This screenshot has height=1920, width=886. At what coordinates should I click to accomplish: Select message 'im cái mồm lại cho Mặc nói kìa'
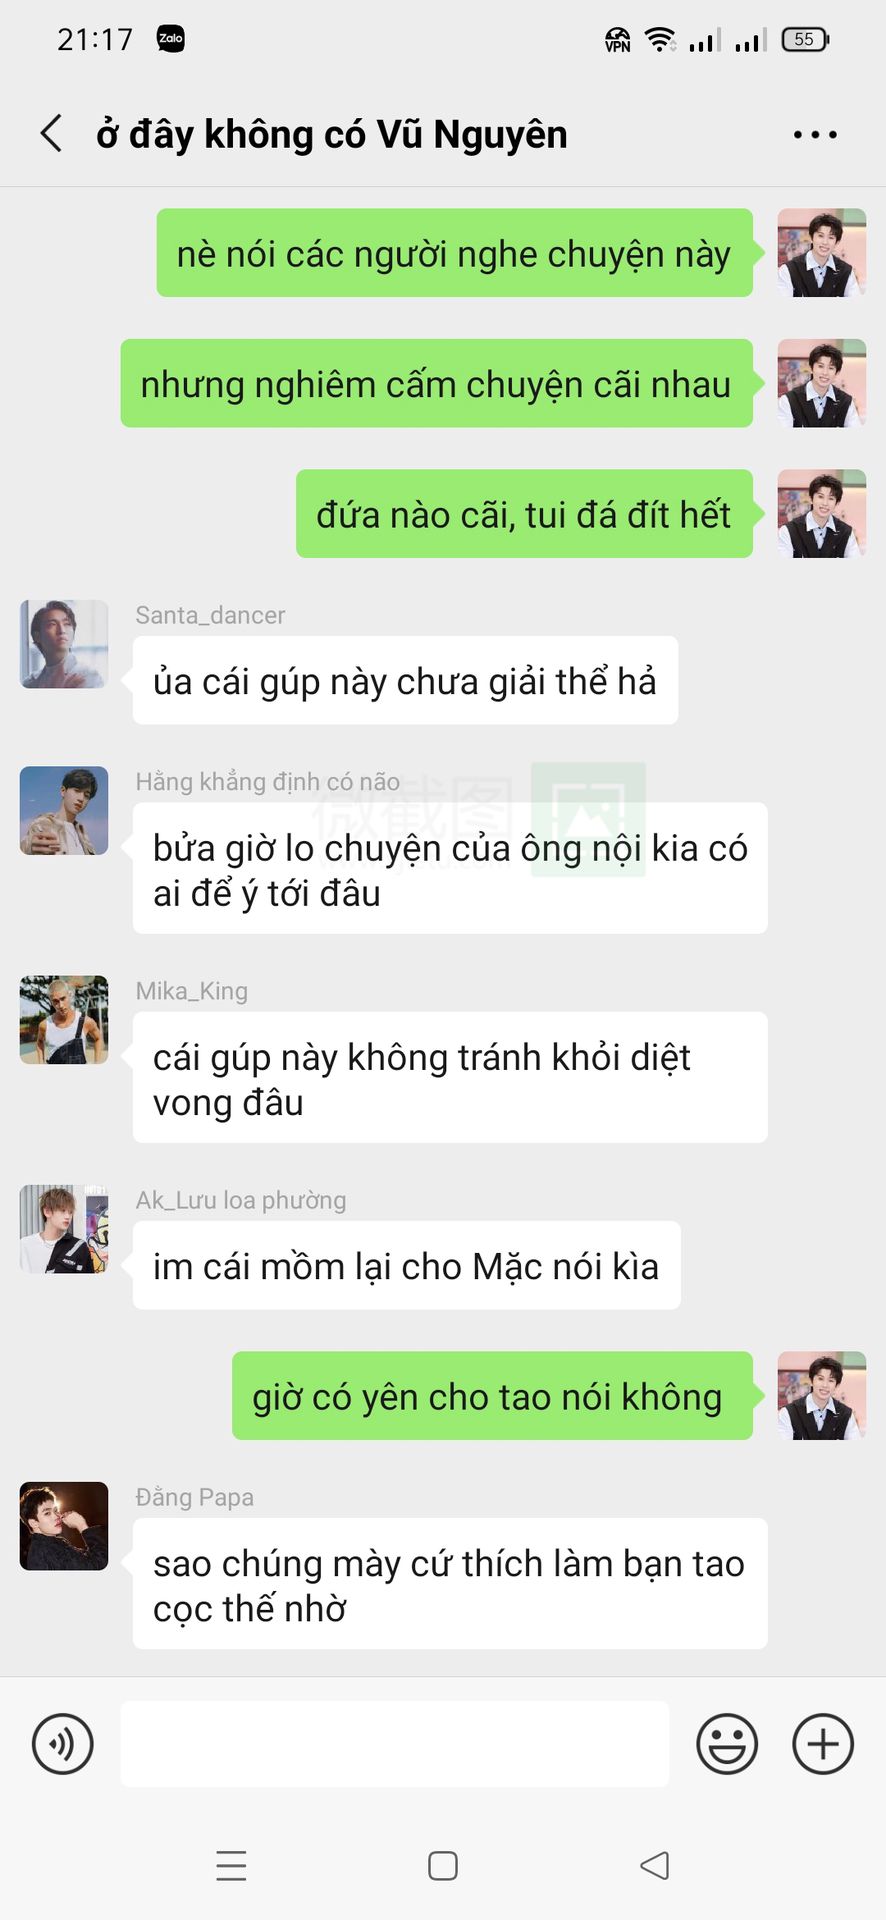407,1265
